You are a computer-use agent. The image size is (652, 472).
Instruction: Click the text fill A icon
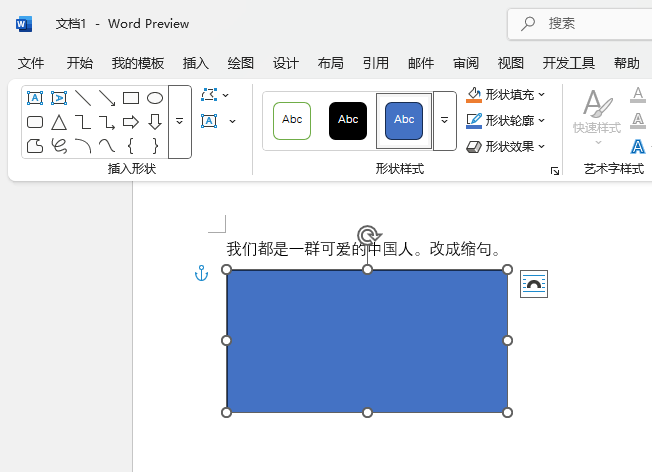(637, 95)
